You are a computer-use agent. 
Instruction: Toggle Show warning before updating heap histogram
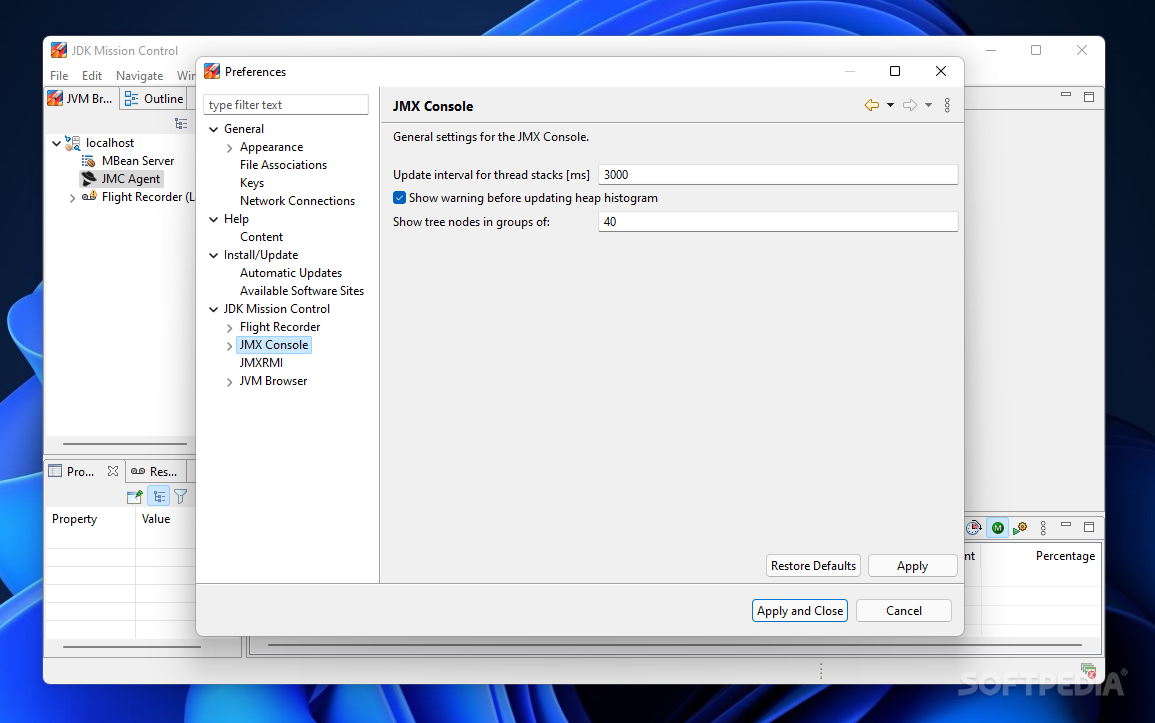(399, 198)
